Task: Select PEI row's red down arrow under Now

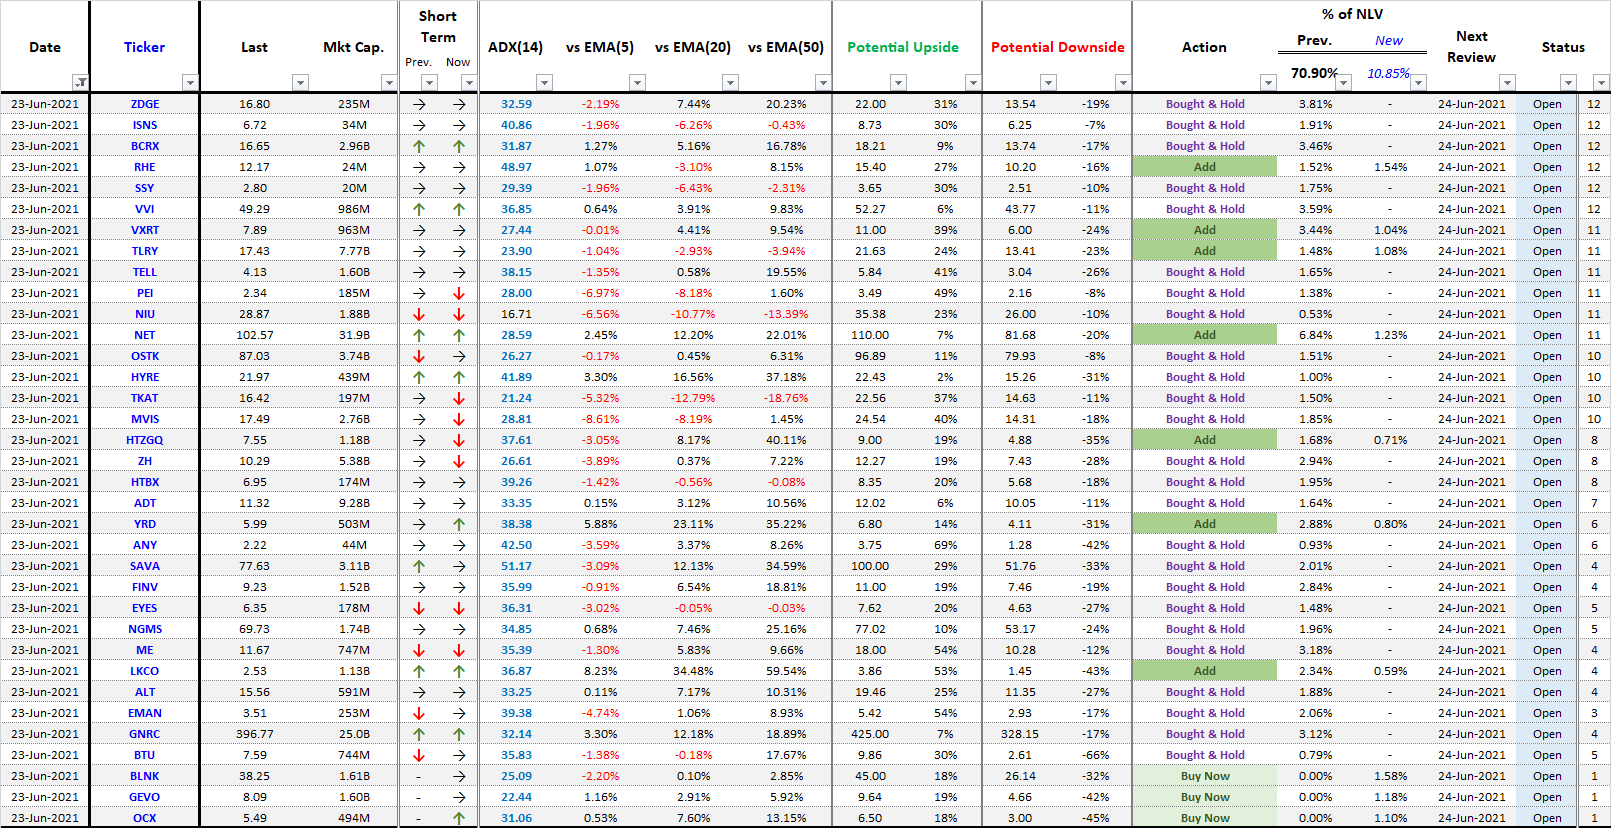Action: [x=459, y=293]
